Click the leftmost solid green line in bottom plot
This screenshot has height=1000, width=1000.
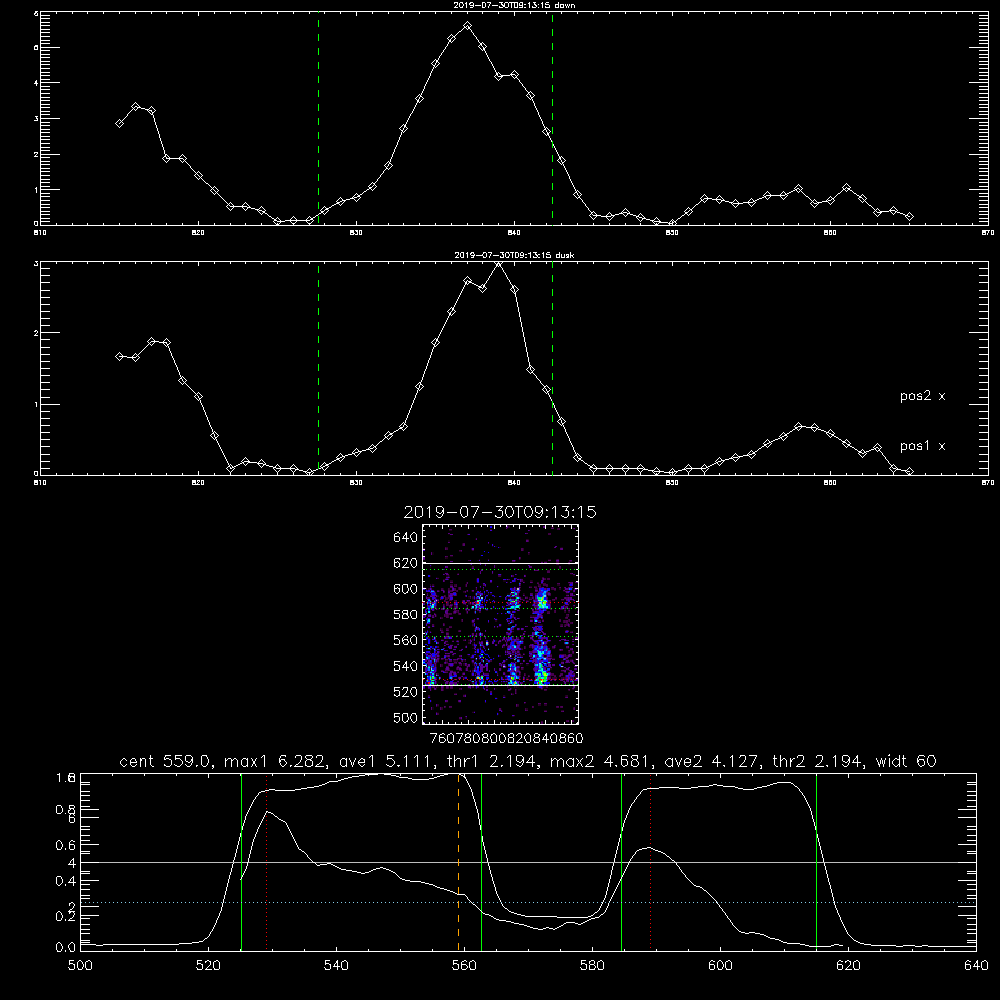241,862
